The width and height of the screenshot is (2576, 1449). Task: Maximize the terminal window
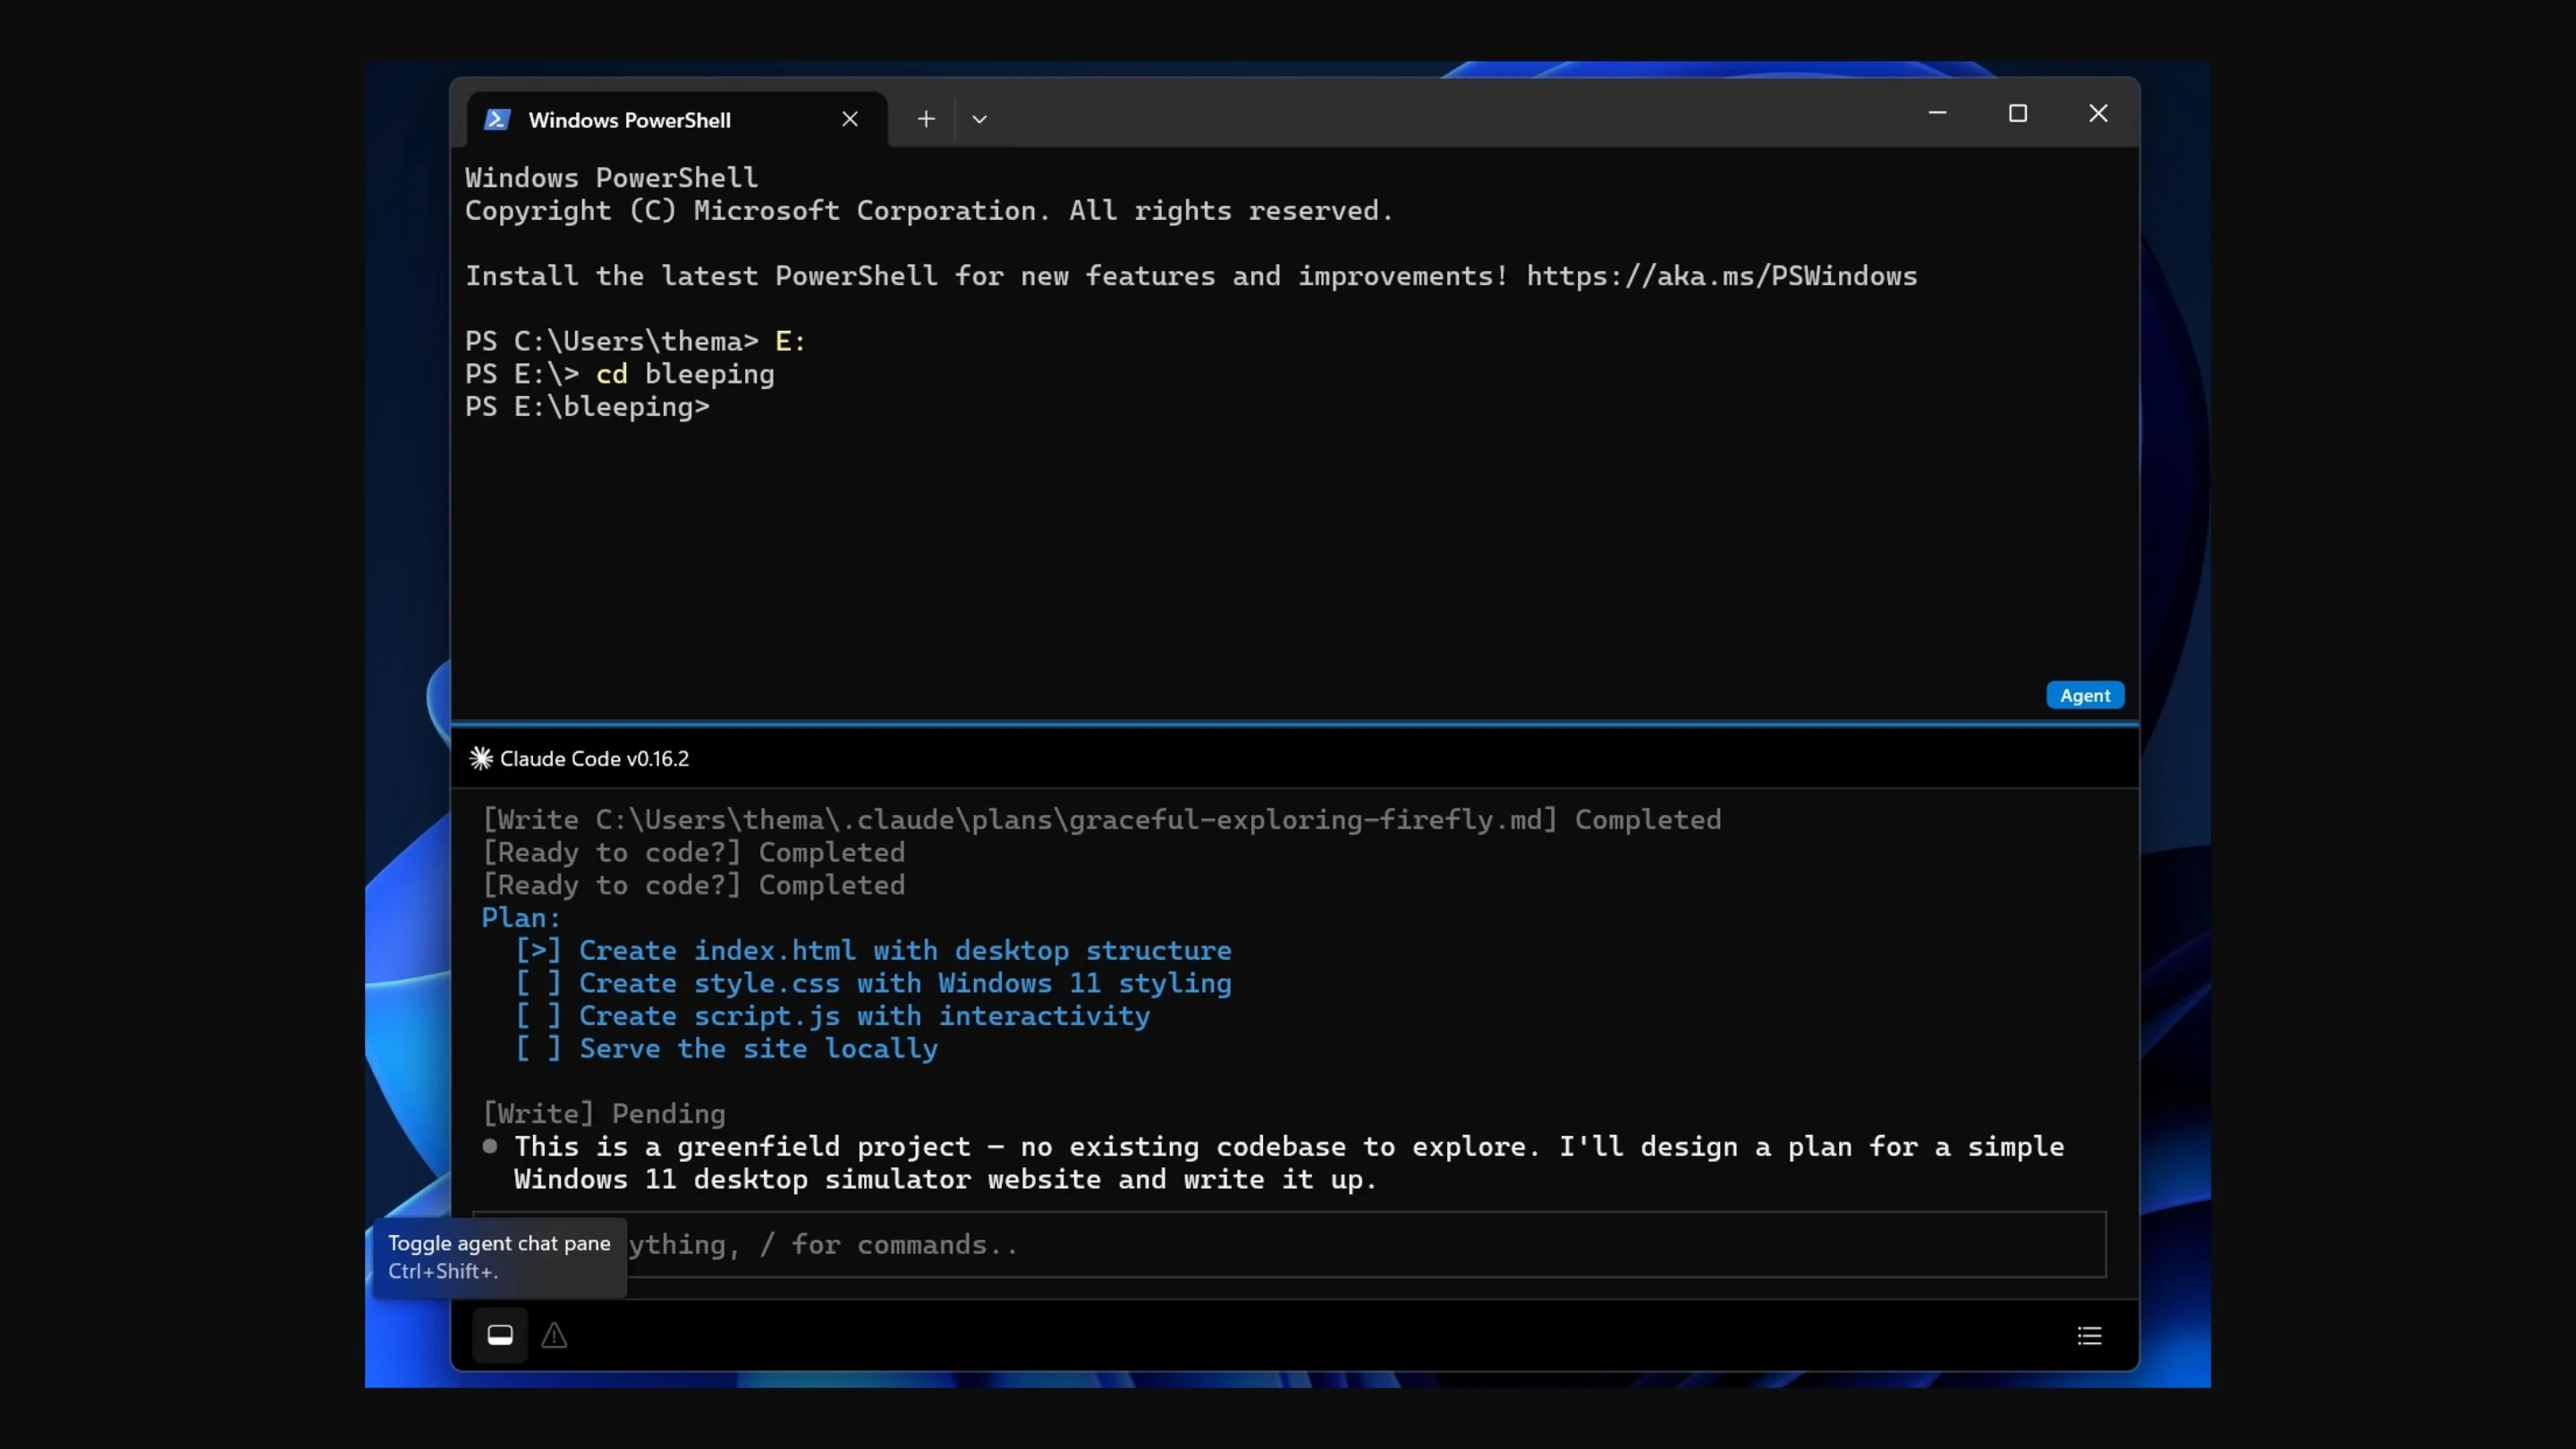click(2018, 113)
